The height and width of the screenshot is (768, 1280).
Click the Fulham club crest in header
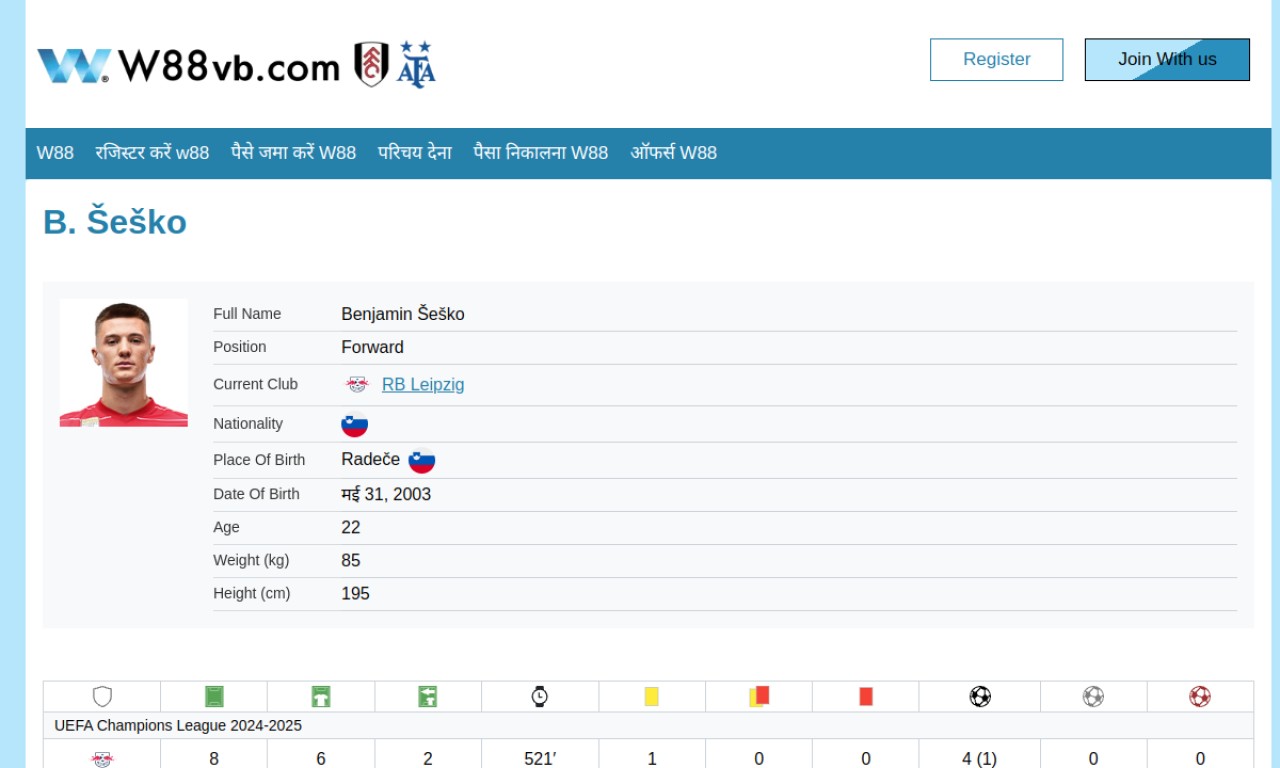[x=372, y=64]
